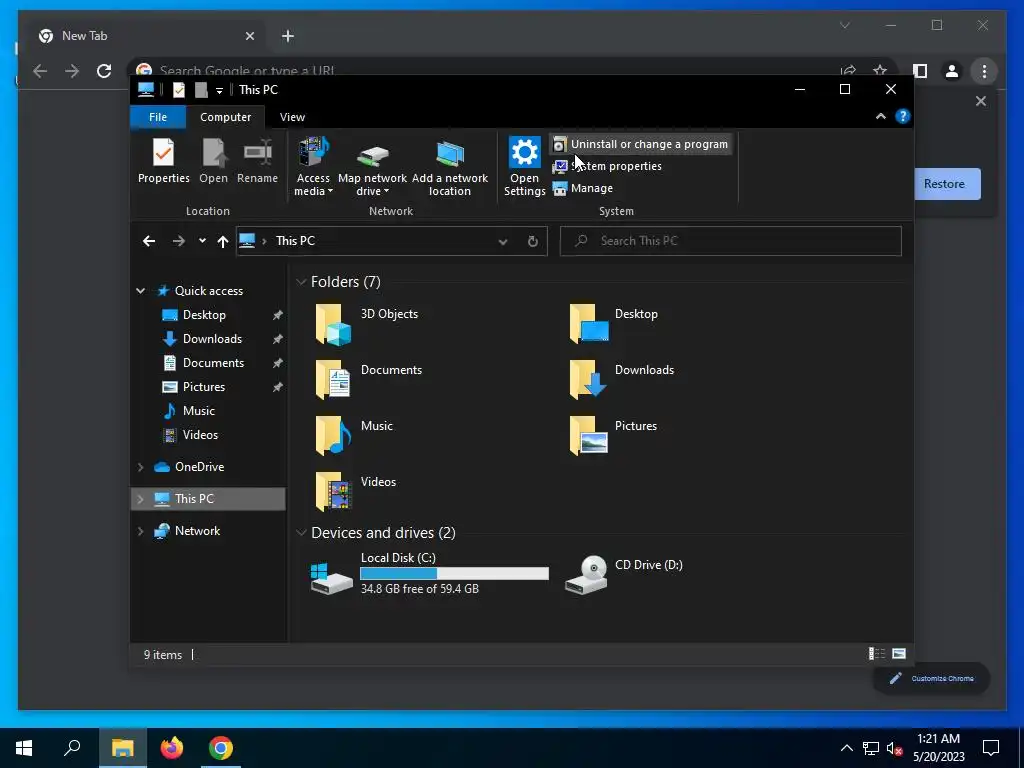The width and height of the screenshot is (1024, 768).
Task: Open the Access media dropdown
Action: coord(313,167)
